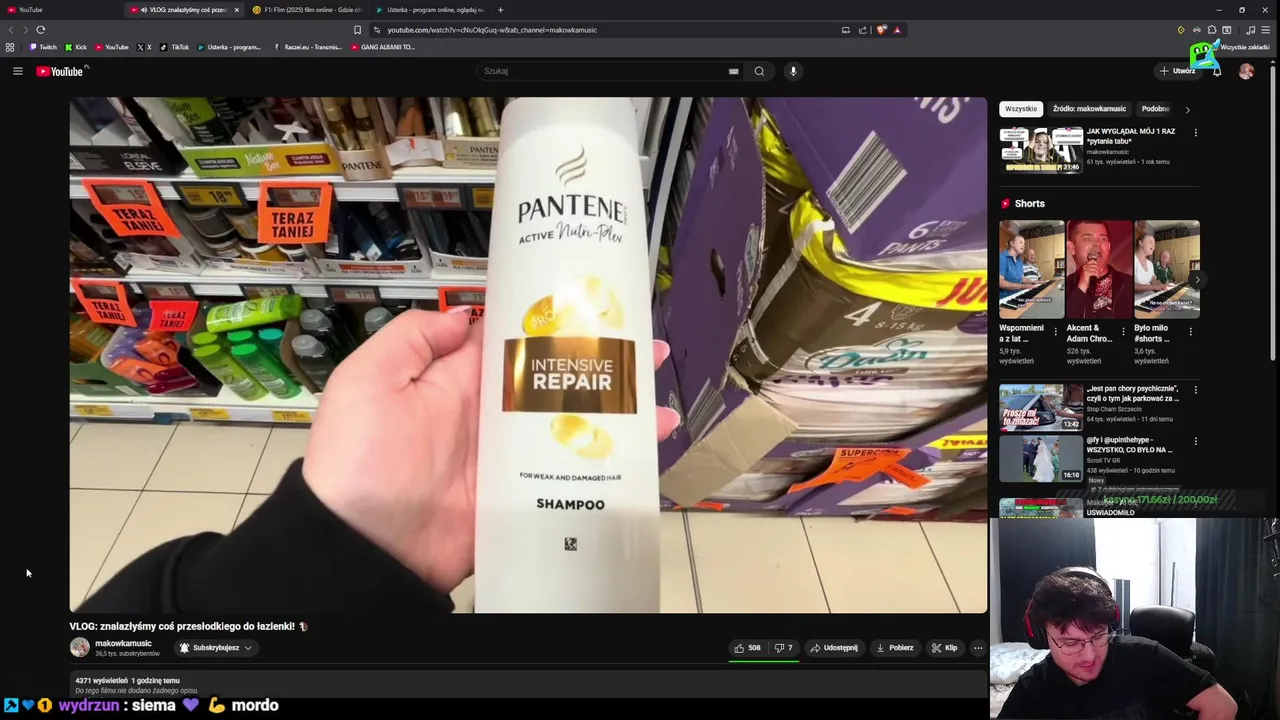The image size is (1280, 720).
Task: Close the VLOG video tab
Action: point(237,10)
